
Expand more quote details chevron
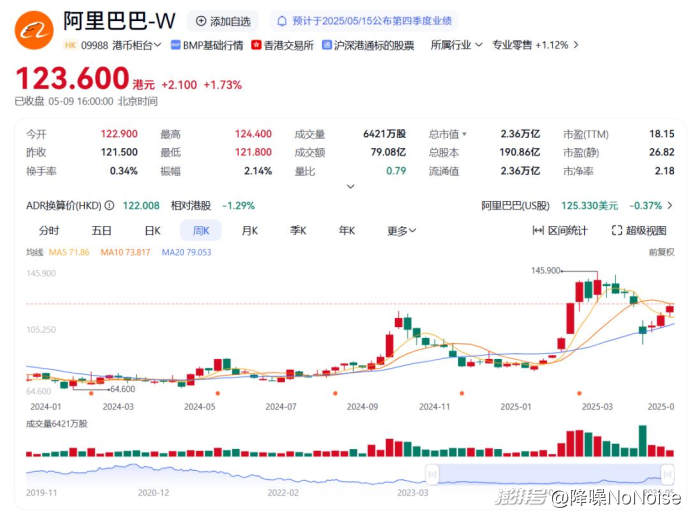coord(350,186)
